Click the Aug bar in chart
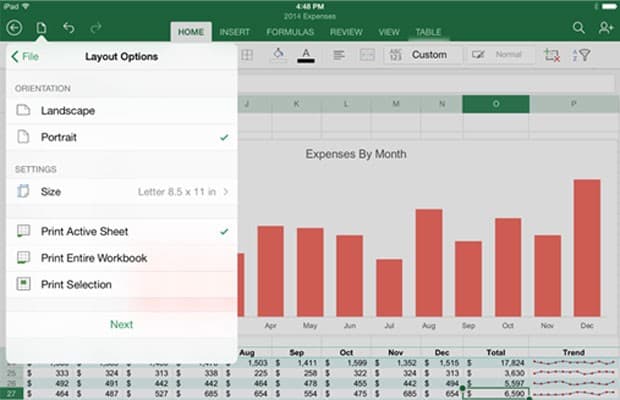The image size is (620, 400). tap(429, 263)
